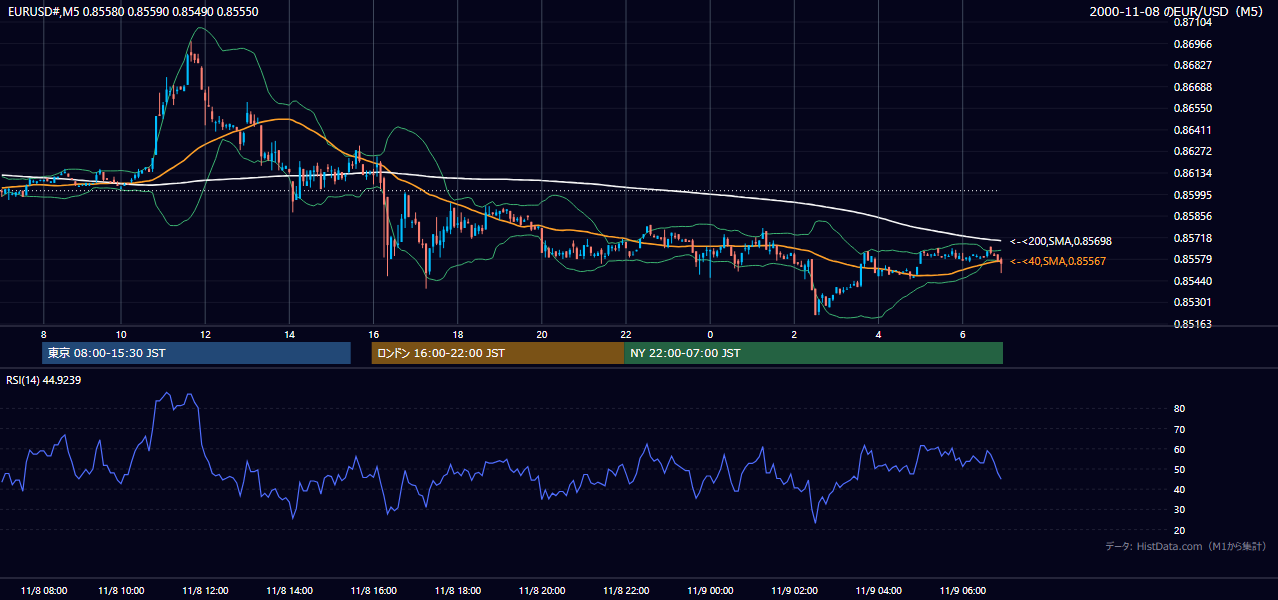Click the '<-<40,SMA,0.85567' moving average label

pyautogui.click(x=1057, y=261)
